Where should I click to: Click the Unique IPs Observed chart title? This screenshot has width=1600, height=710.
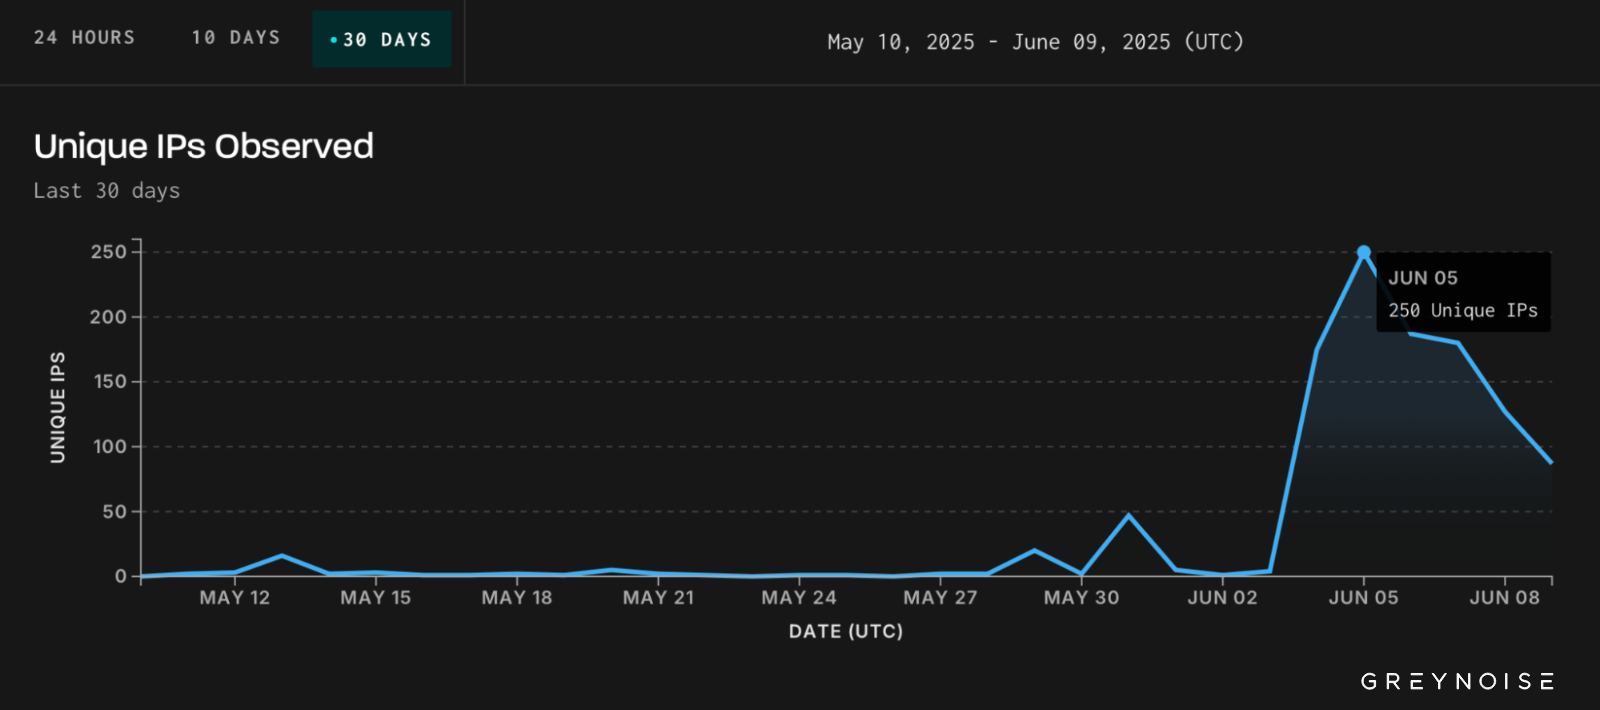coord(204,147)
